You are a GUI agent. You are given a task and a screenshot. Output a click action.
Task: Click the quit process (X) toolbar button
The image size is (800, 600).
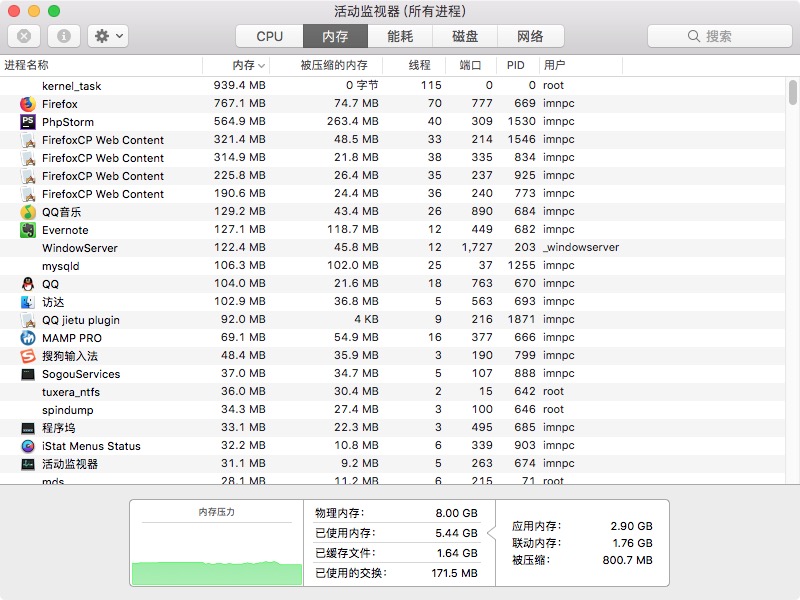click(24, 36)
